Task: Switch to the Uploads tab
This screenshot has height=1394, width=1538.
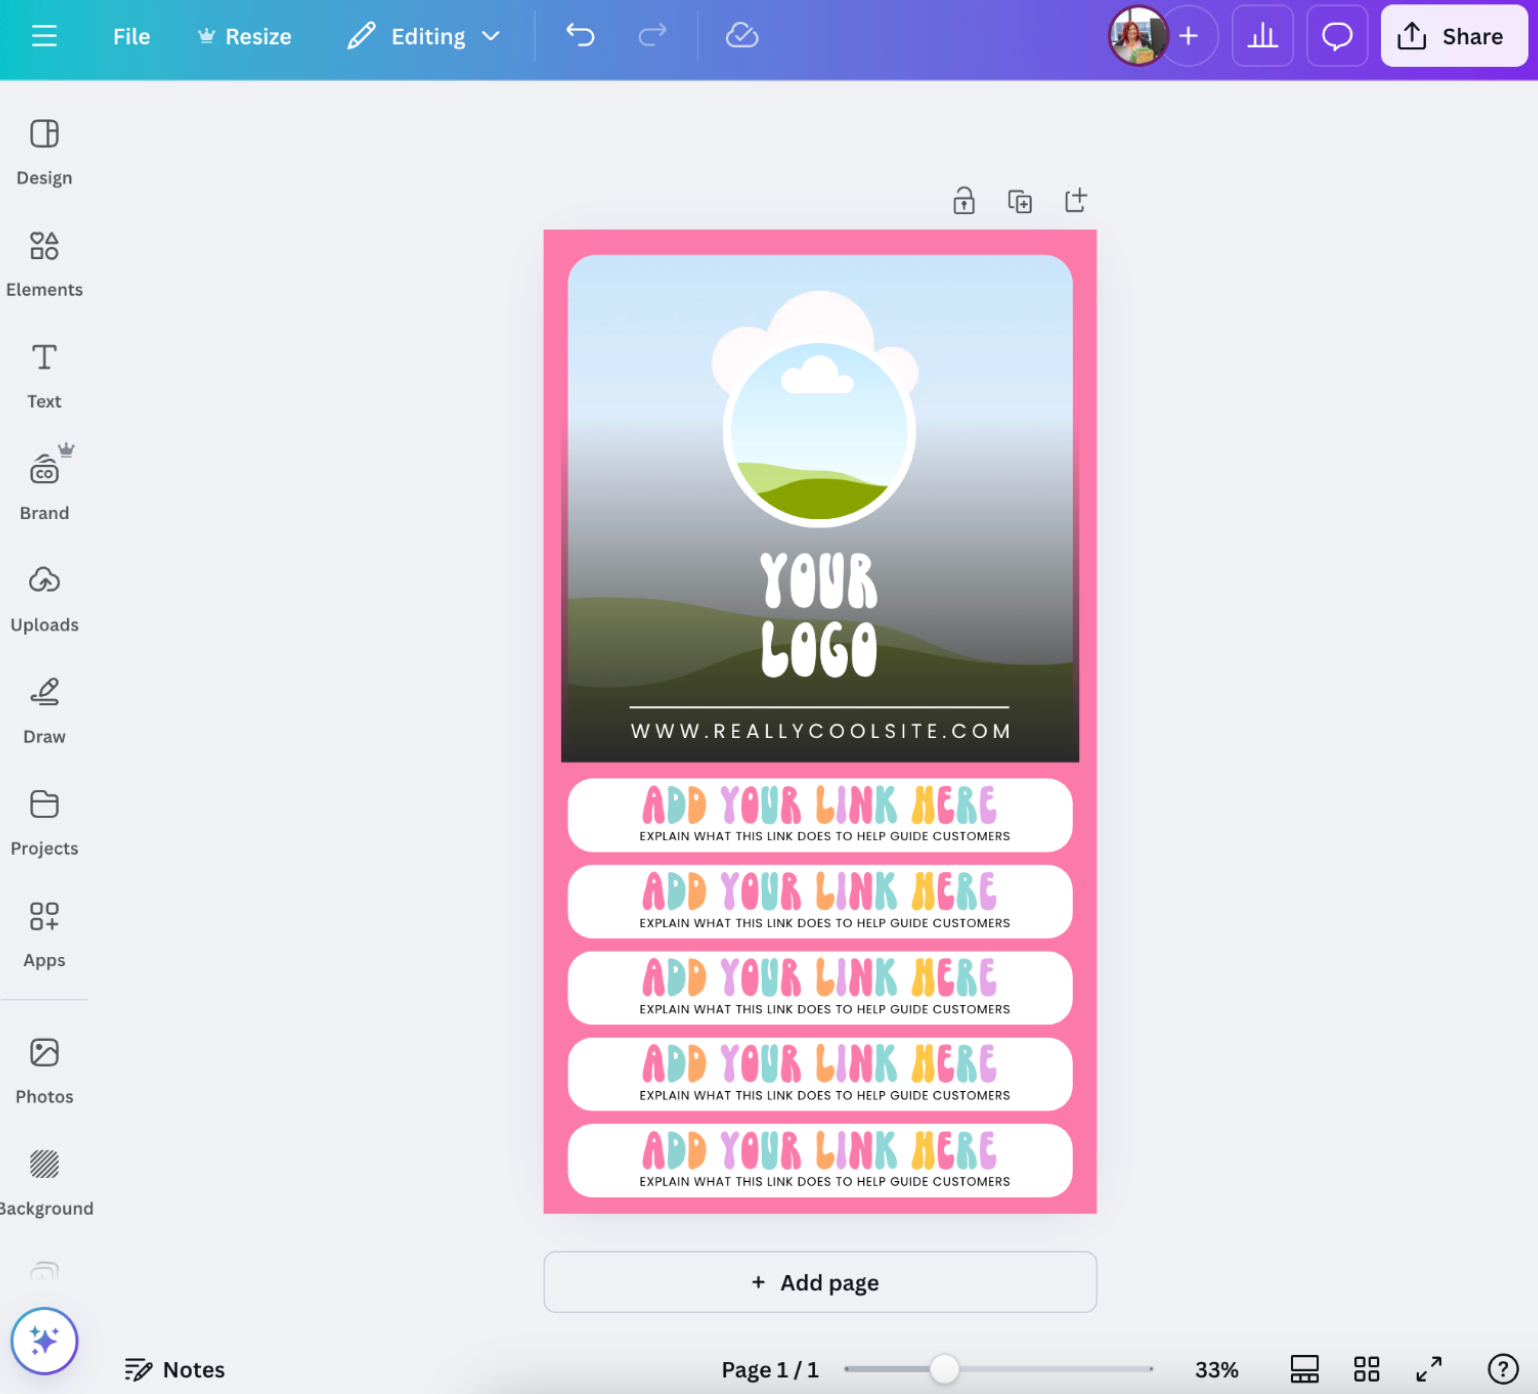Action: pos(44,598)
